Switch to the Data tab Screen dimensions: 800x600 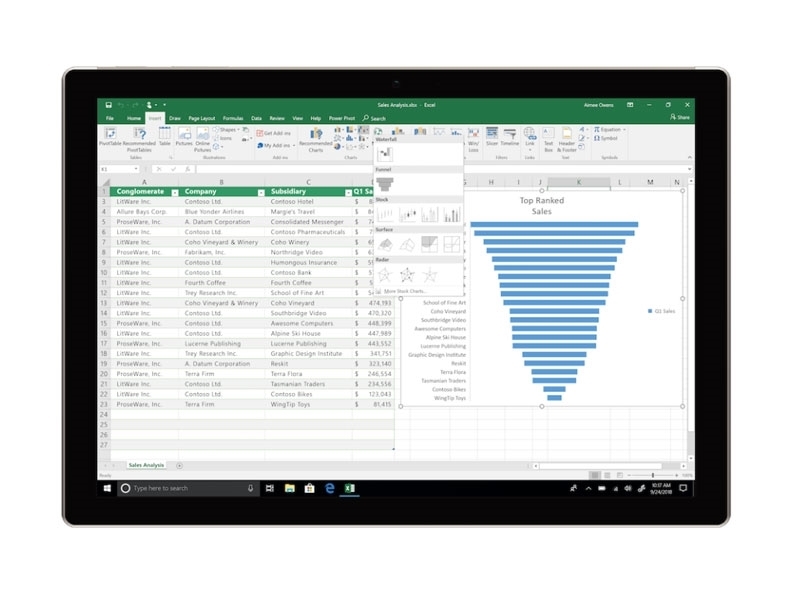256,118
